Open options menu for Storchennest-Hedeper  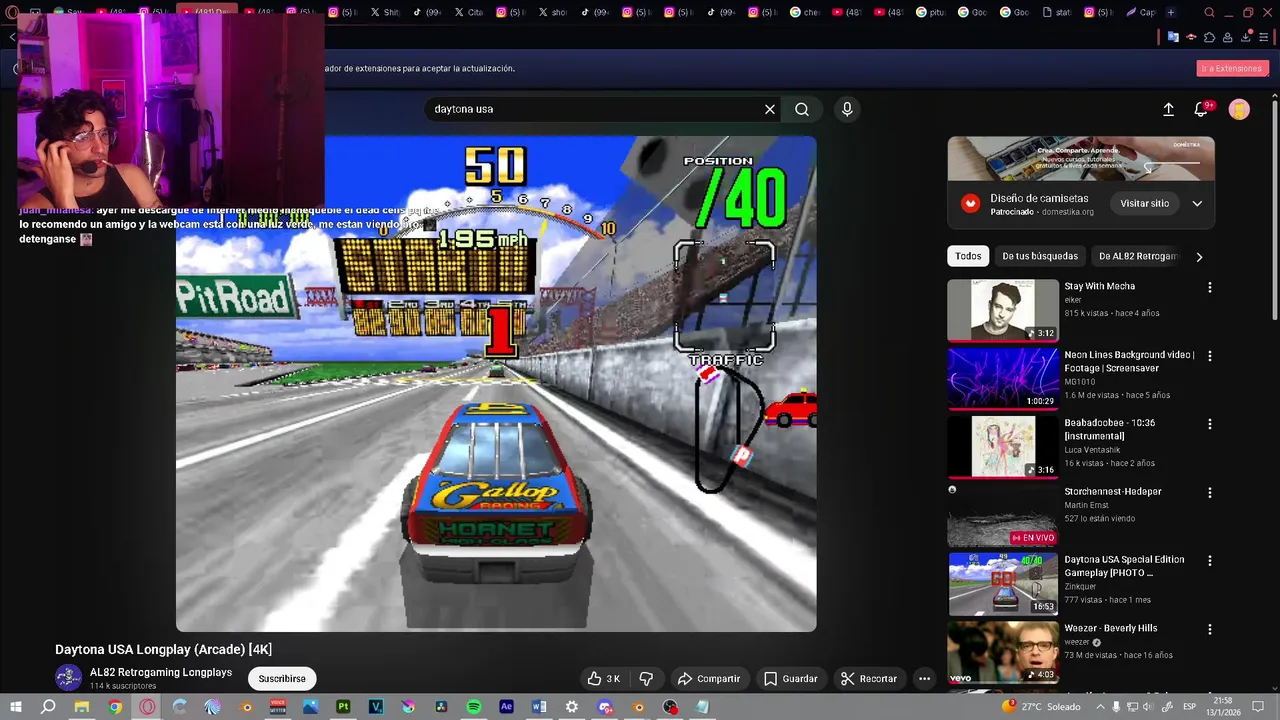click(1210, 492)
